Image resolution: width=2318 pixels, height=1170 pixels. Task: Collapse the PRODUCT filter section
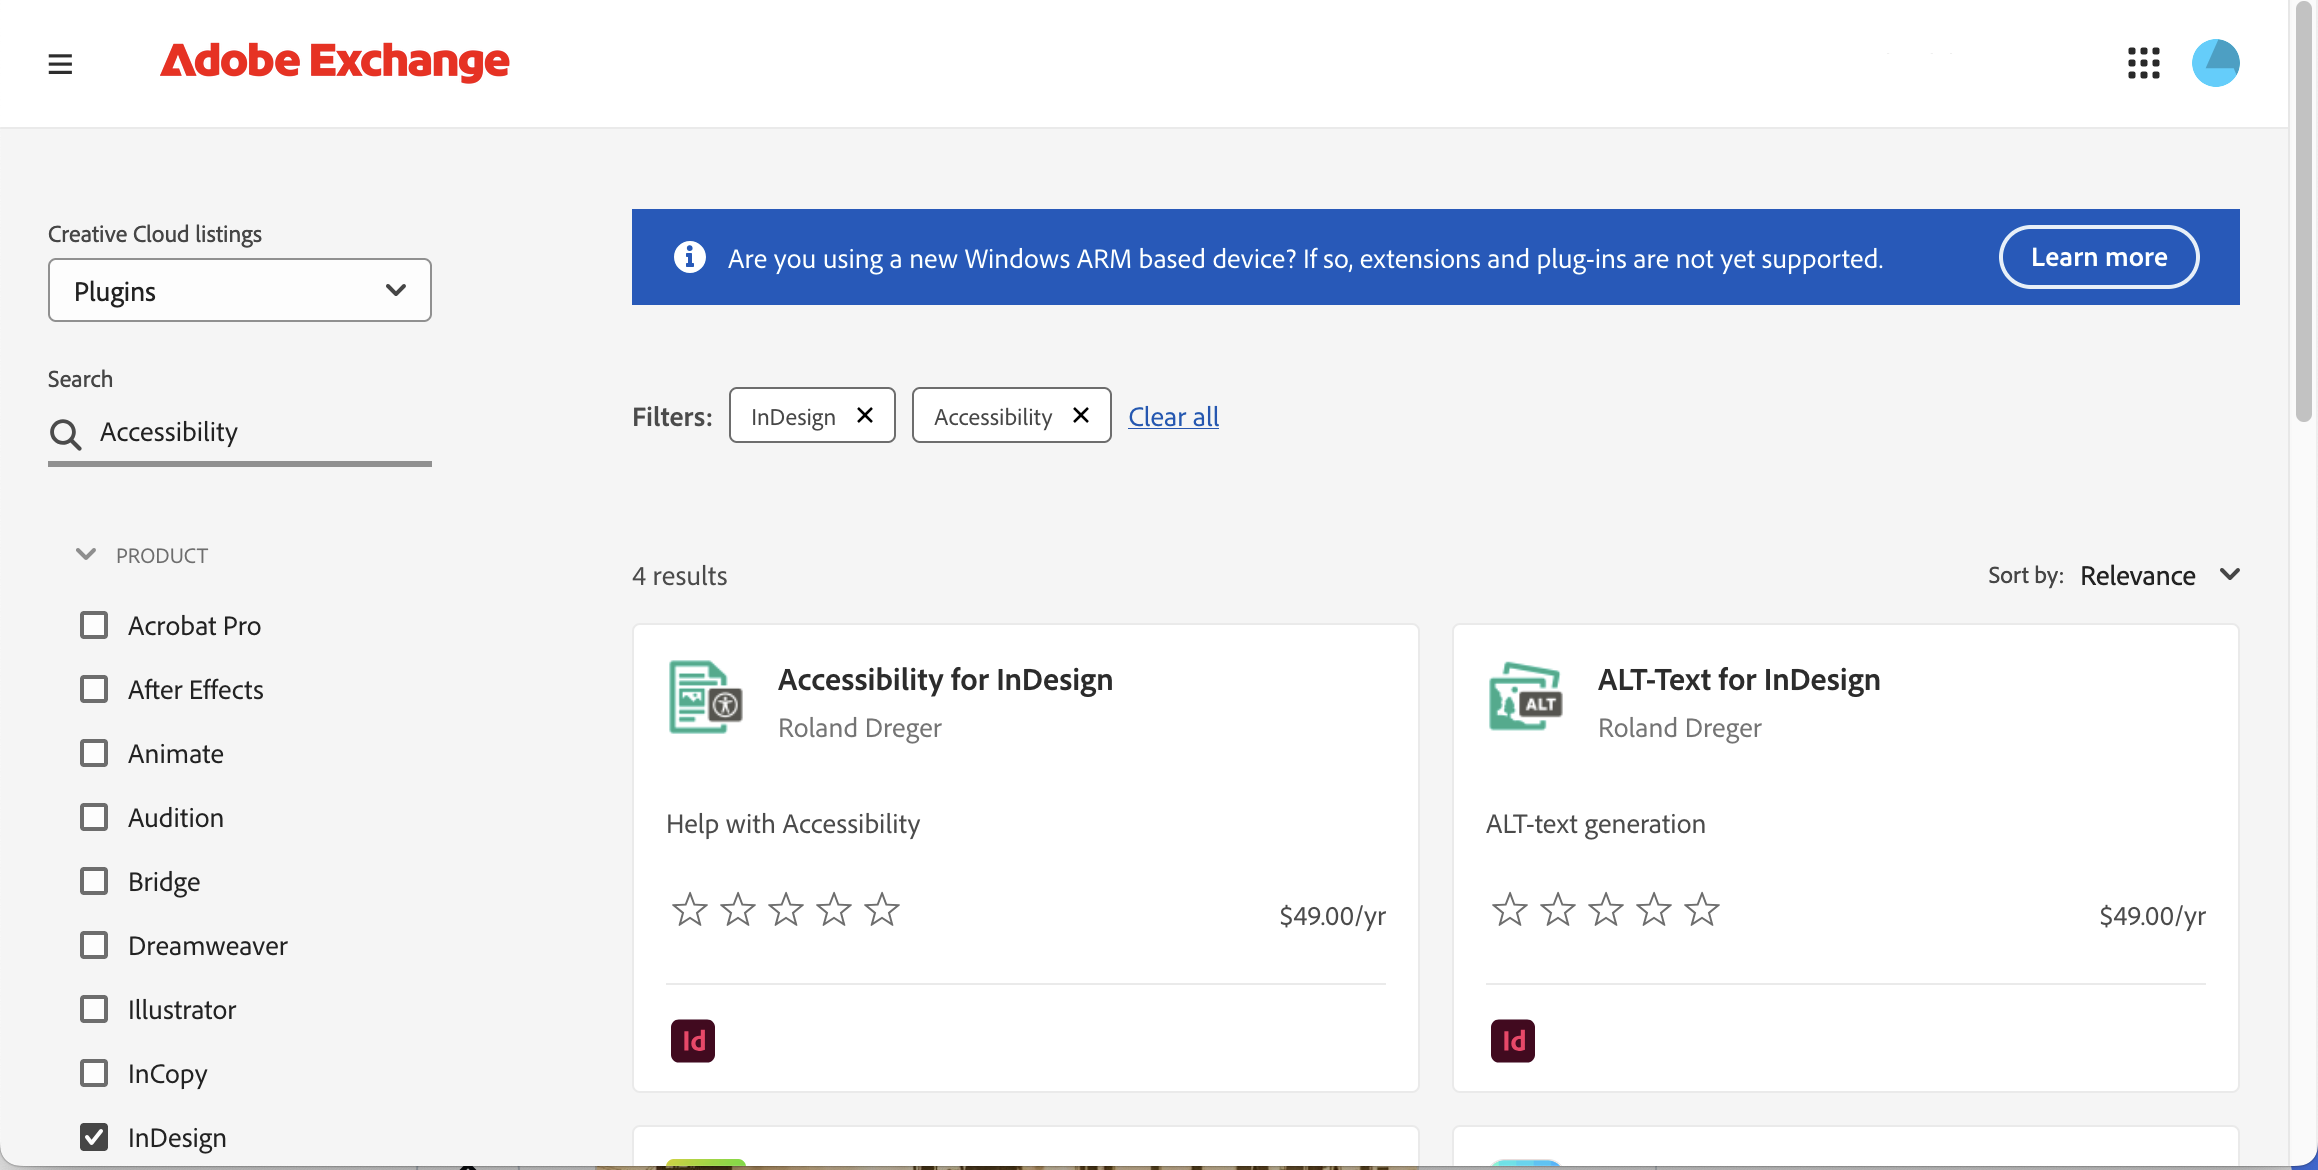point(86,554)
